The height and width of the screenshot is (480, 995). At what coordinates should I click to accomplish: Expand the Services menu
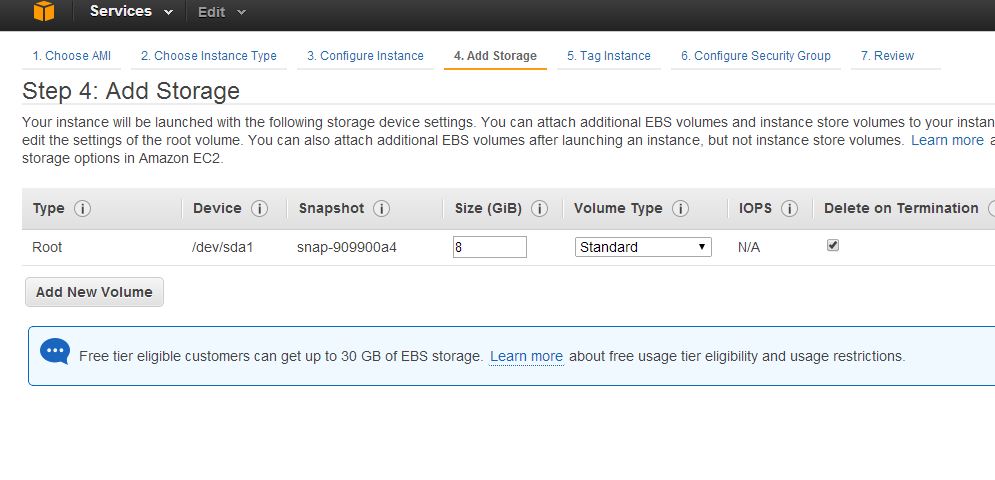click(131, 11)
